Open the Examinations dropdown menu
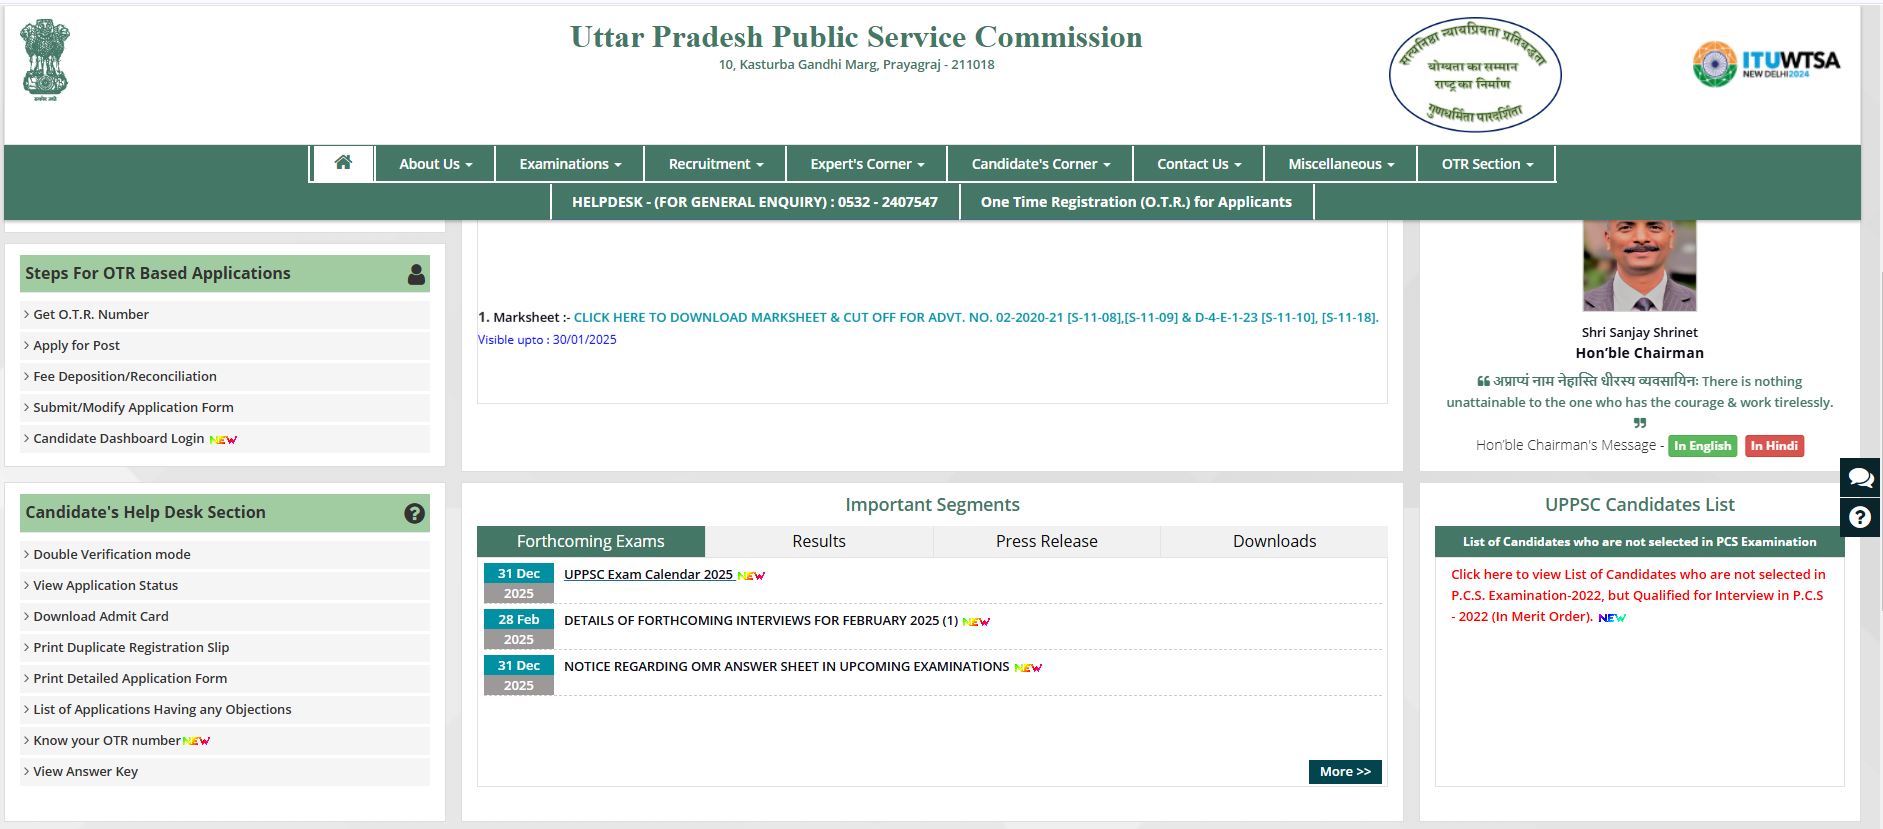Viewport: 1883px width, 829px height. click(570, 164)
